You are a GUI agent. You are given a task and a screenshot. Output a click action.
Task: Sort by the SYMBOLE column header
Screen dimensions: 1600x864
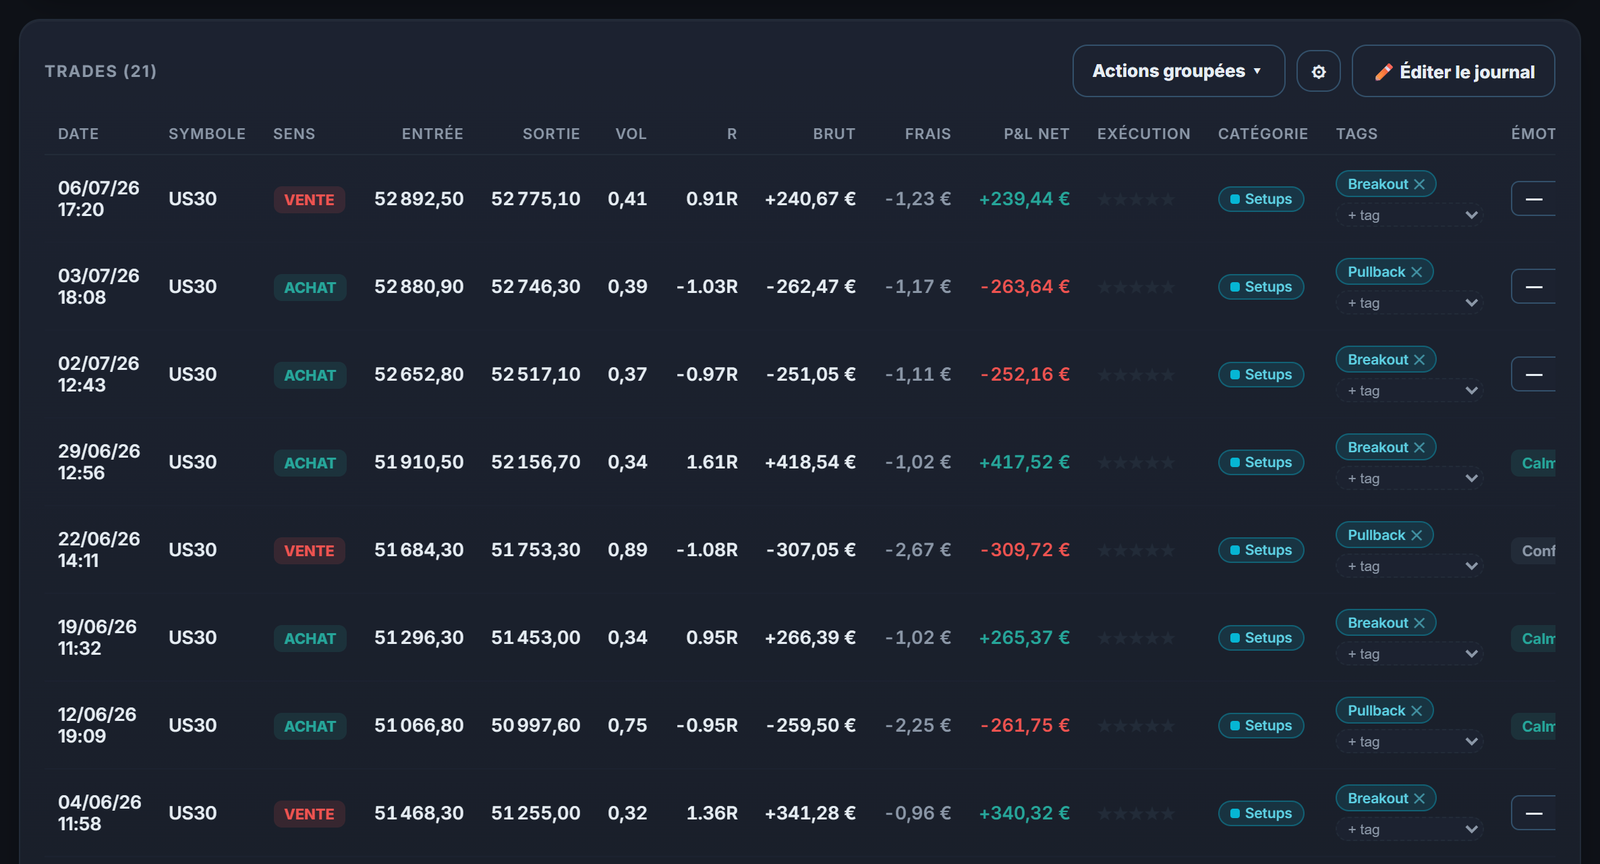207,134
